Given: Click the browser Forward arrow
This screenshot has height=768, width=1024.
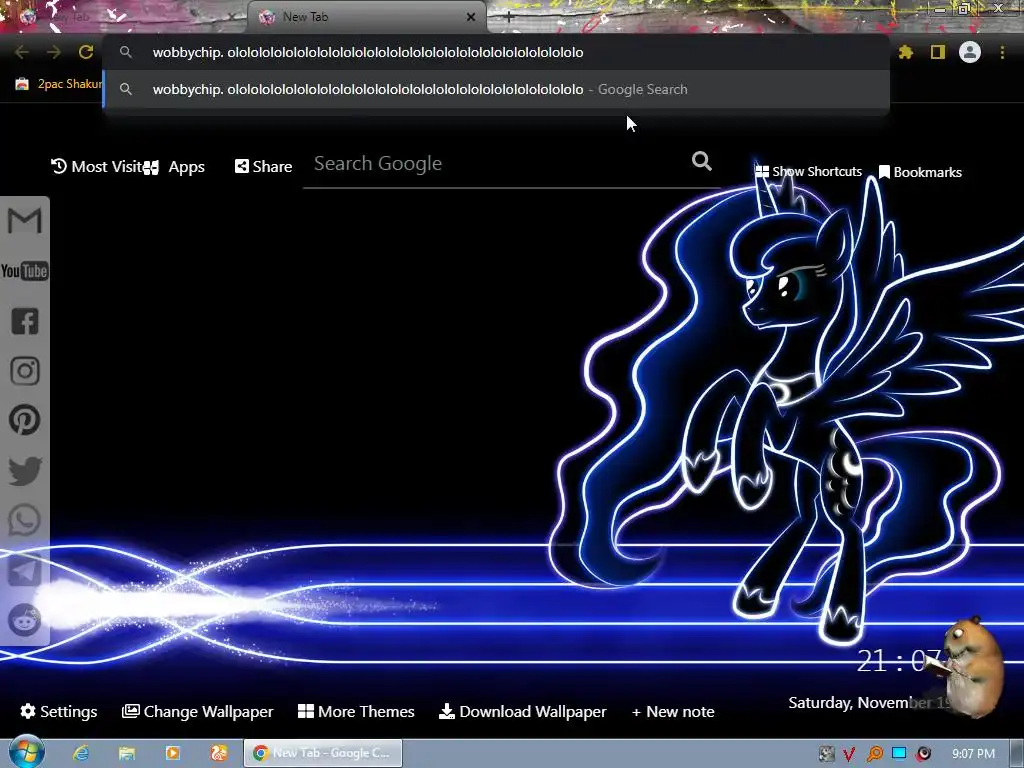Looking at the screenshot, I should coord(54,52).
